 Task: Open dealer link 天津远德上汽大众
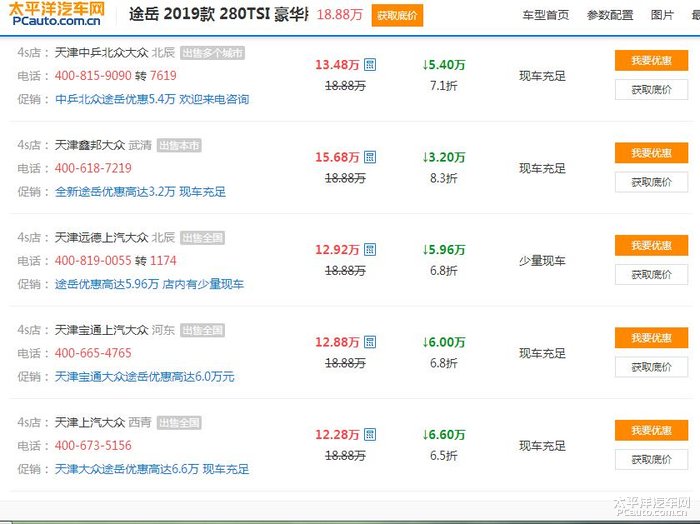(101, 237)
